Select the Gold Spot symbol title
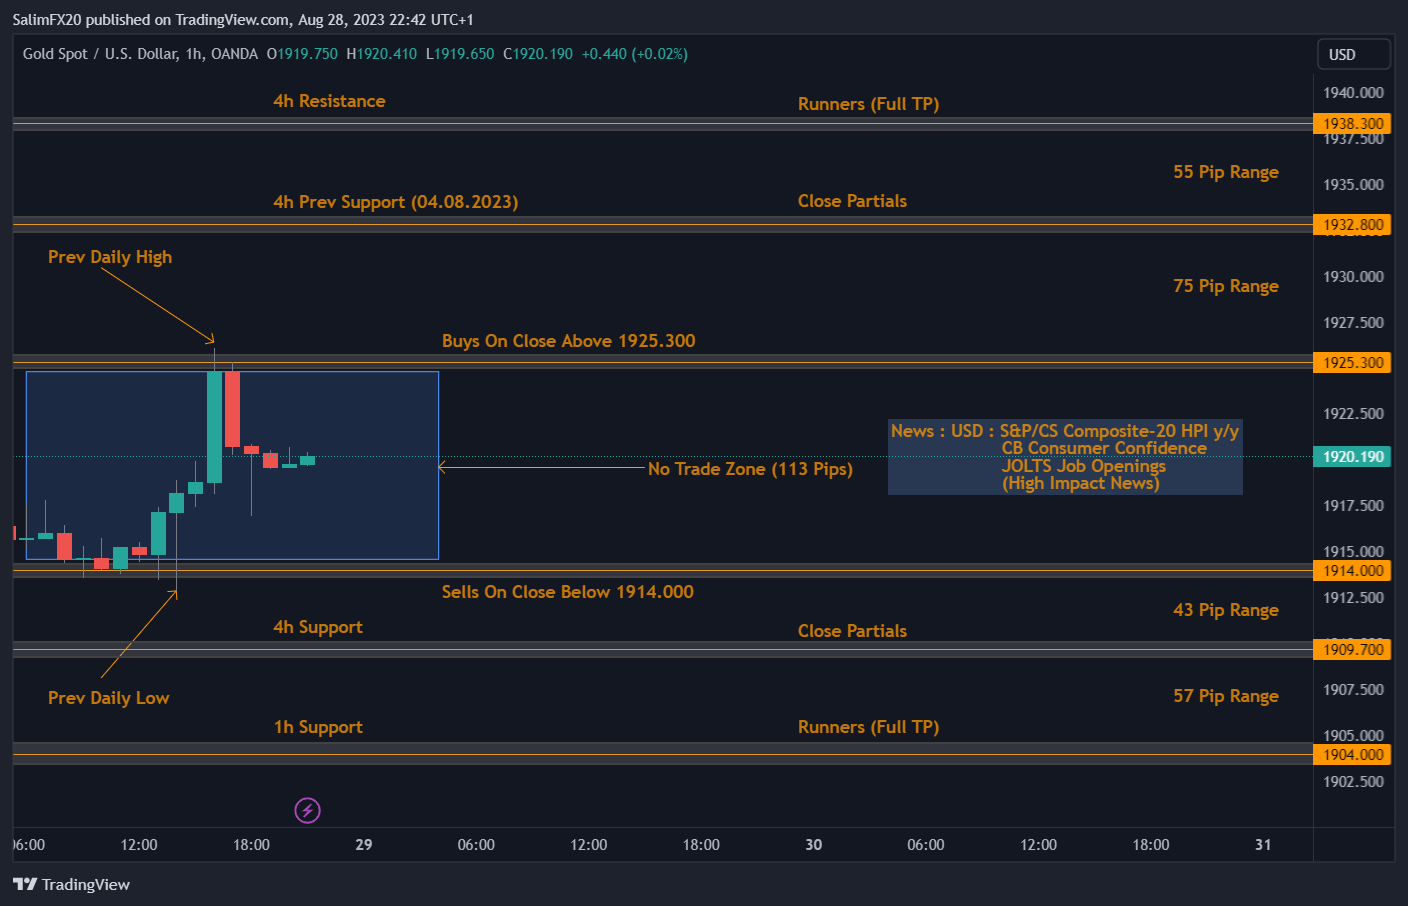 coord(140,54)
